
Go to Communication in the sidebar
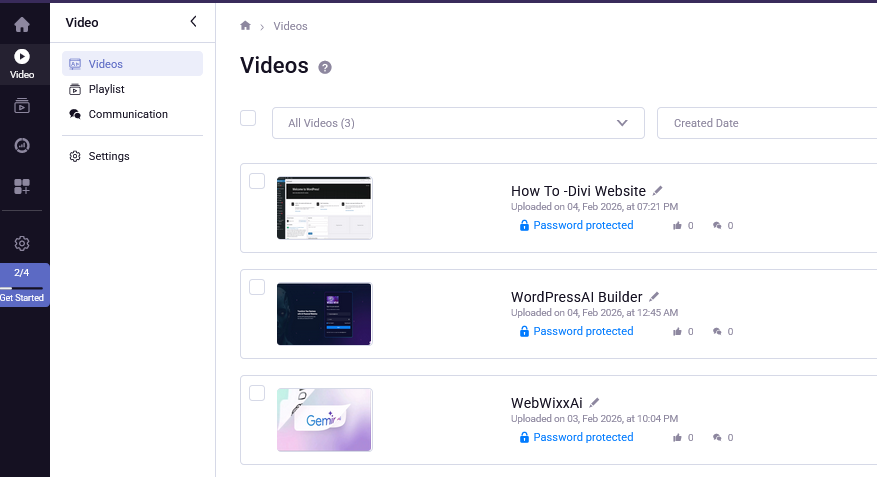tap(127, 114)
